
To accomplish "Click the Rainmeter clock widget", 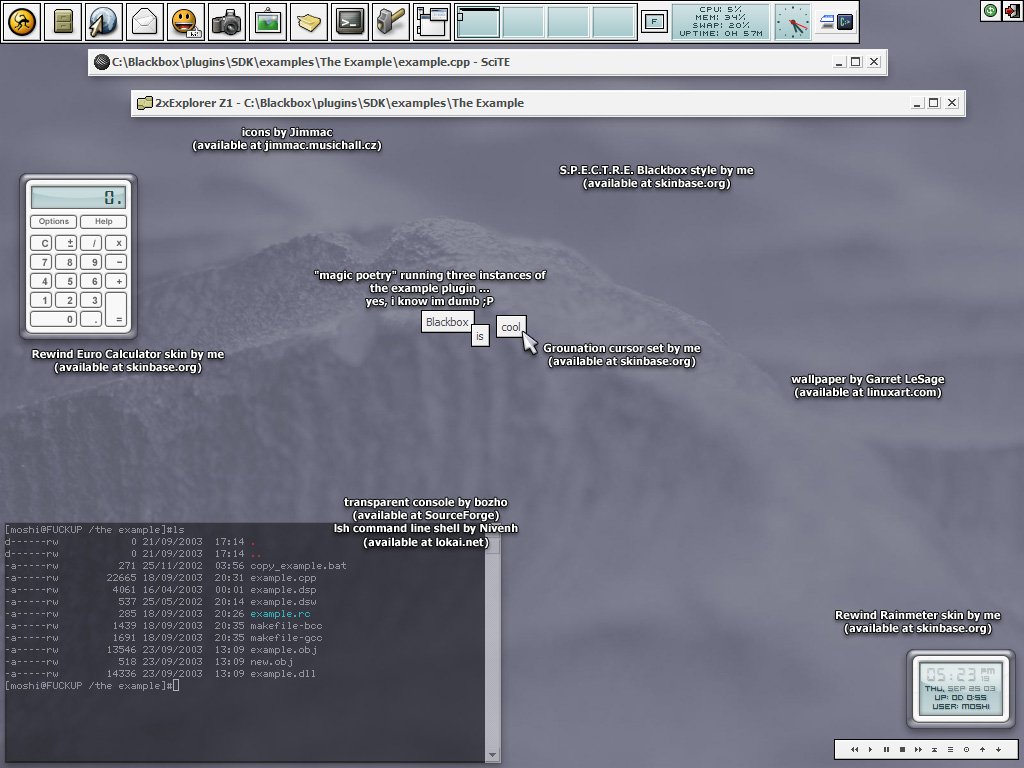I will 961,689.
